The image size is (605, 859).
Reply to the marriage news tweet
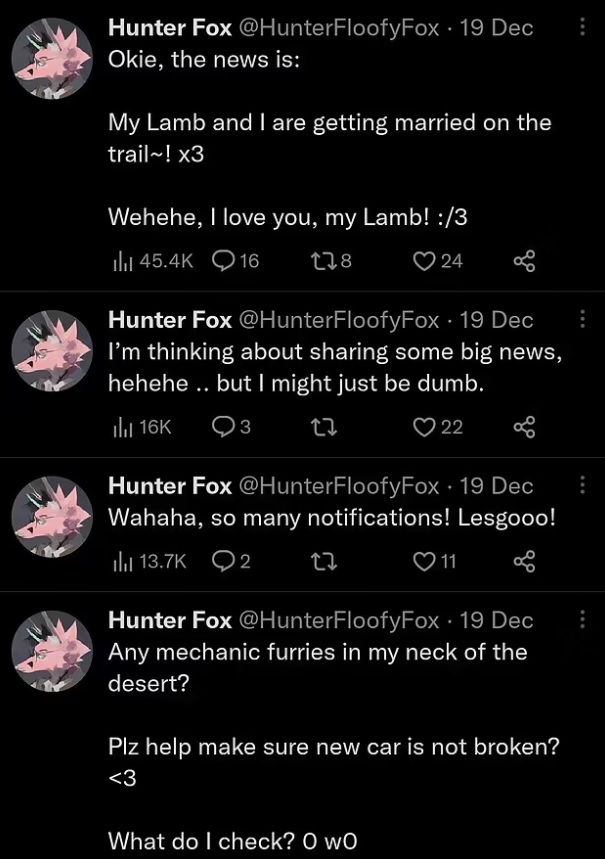pos(224,261)
